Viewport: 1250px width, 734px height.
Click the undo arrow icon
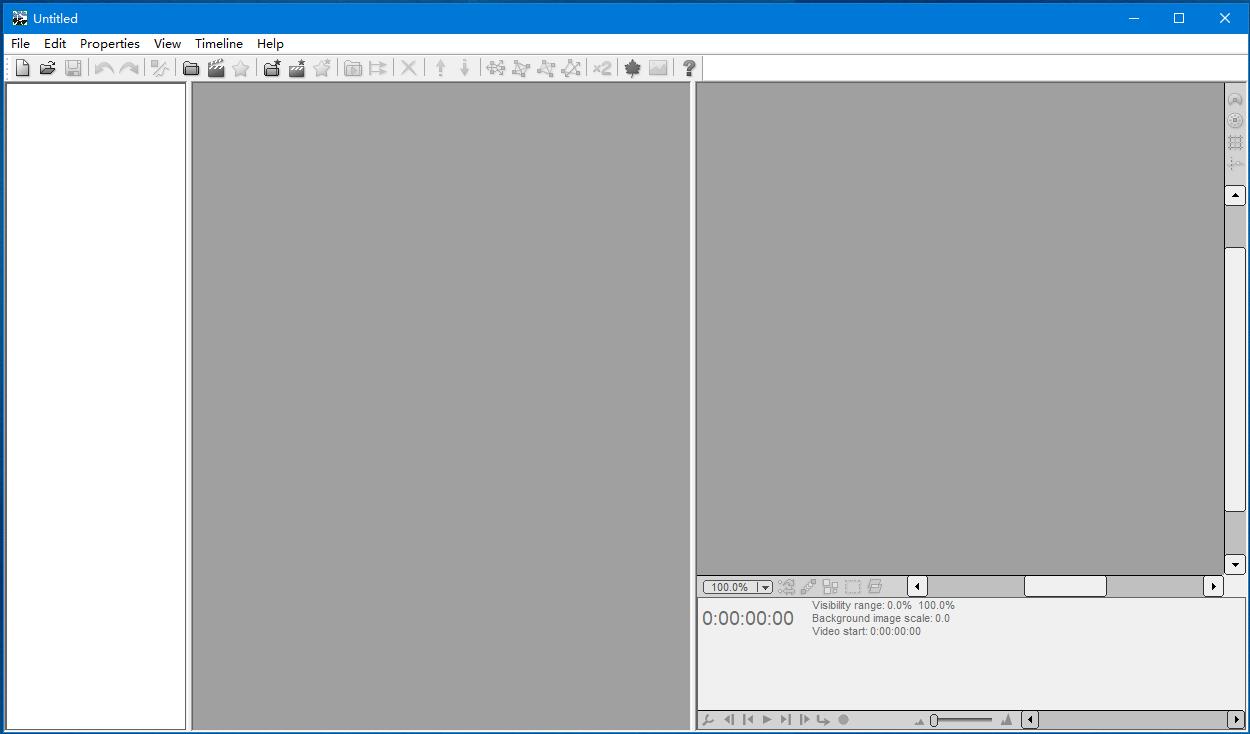point(104,68)
